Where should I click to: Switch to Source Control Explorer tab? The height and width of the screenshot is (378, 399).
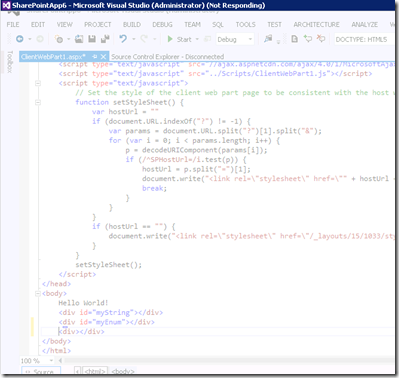[167, 56]
